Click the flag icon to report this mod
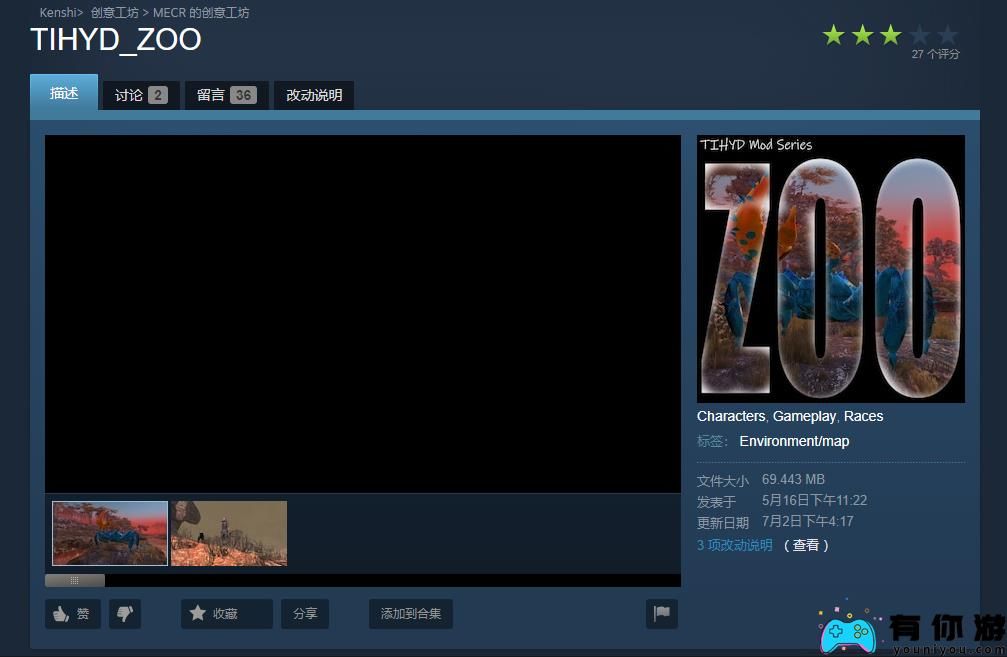 [x=661, y=613]
